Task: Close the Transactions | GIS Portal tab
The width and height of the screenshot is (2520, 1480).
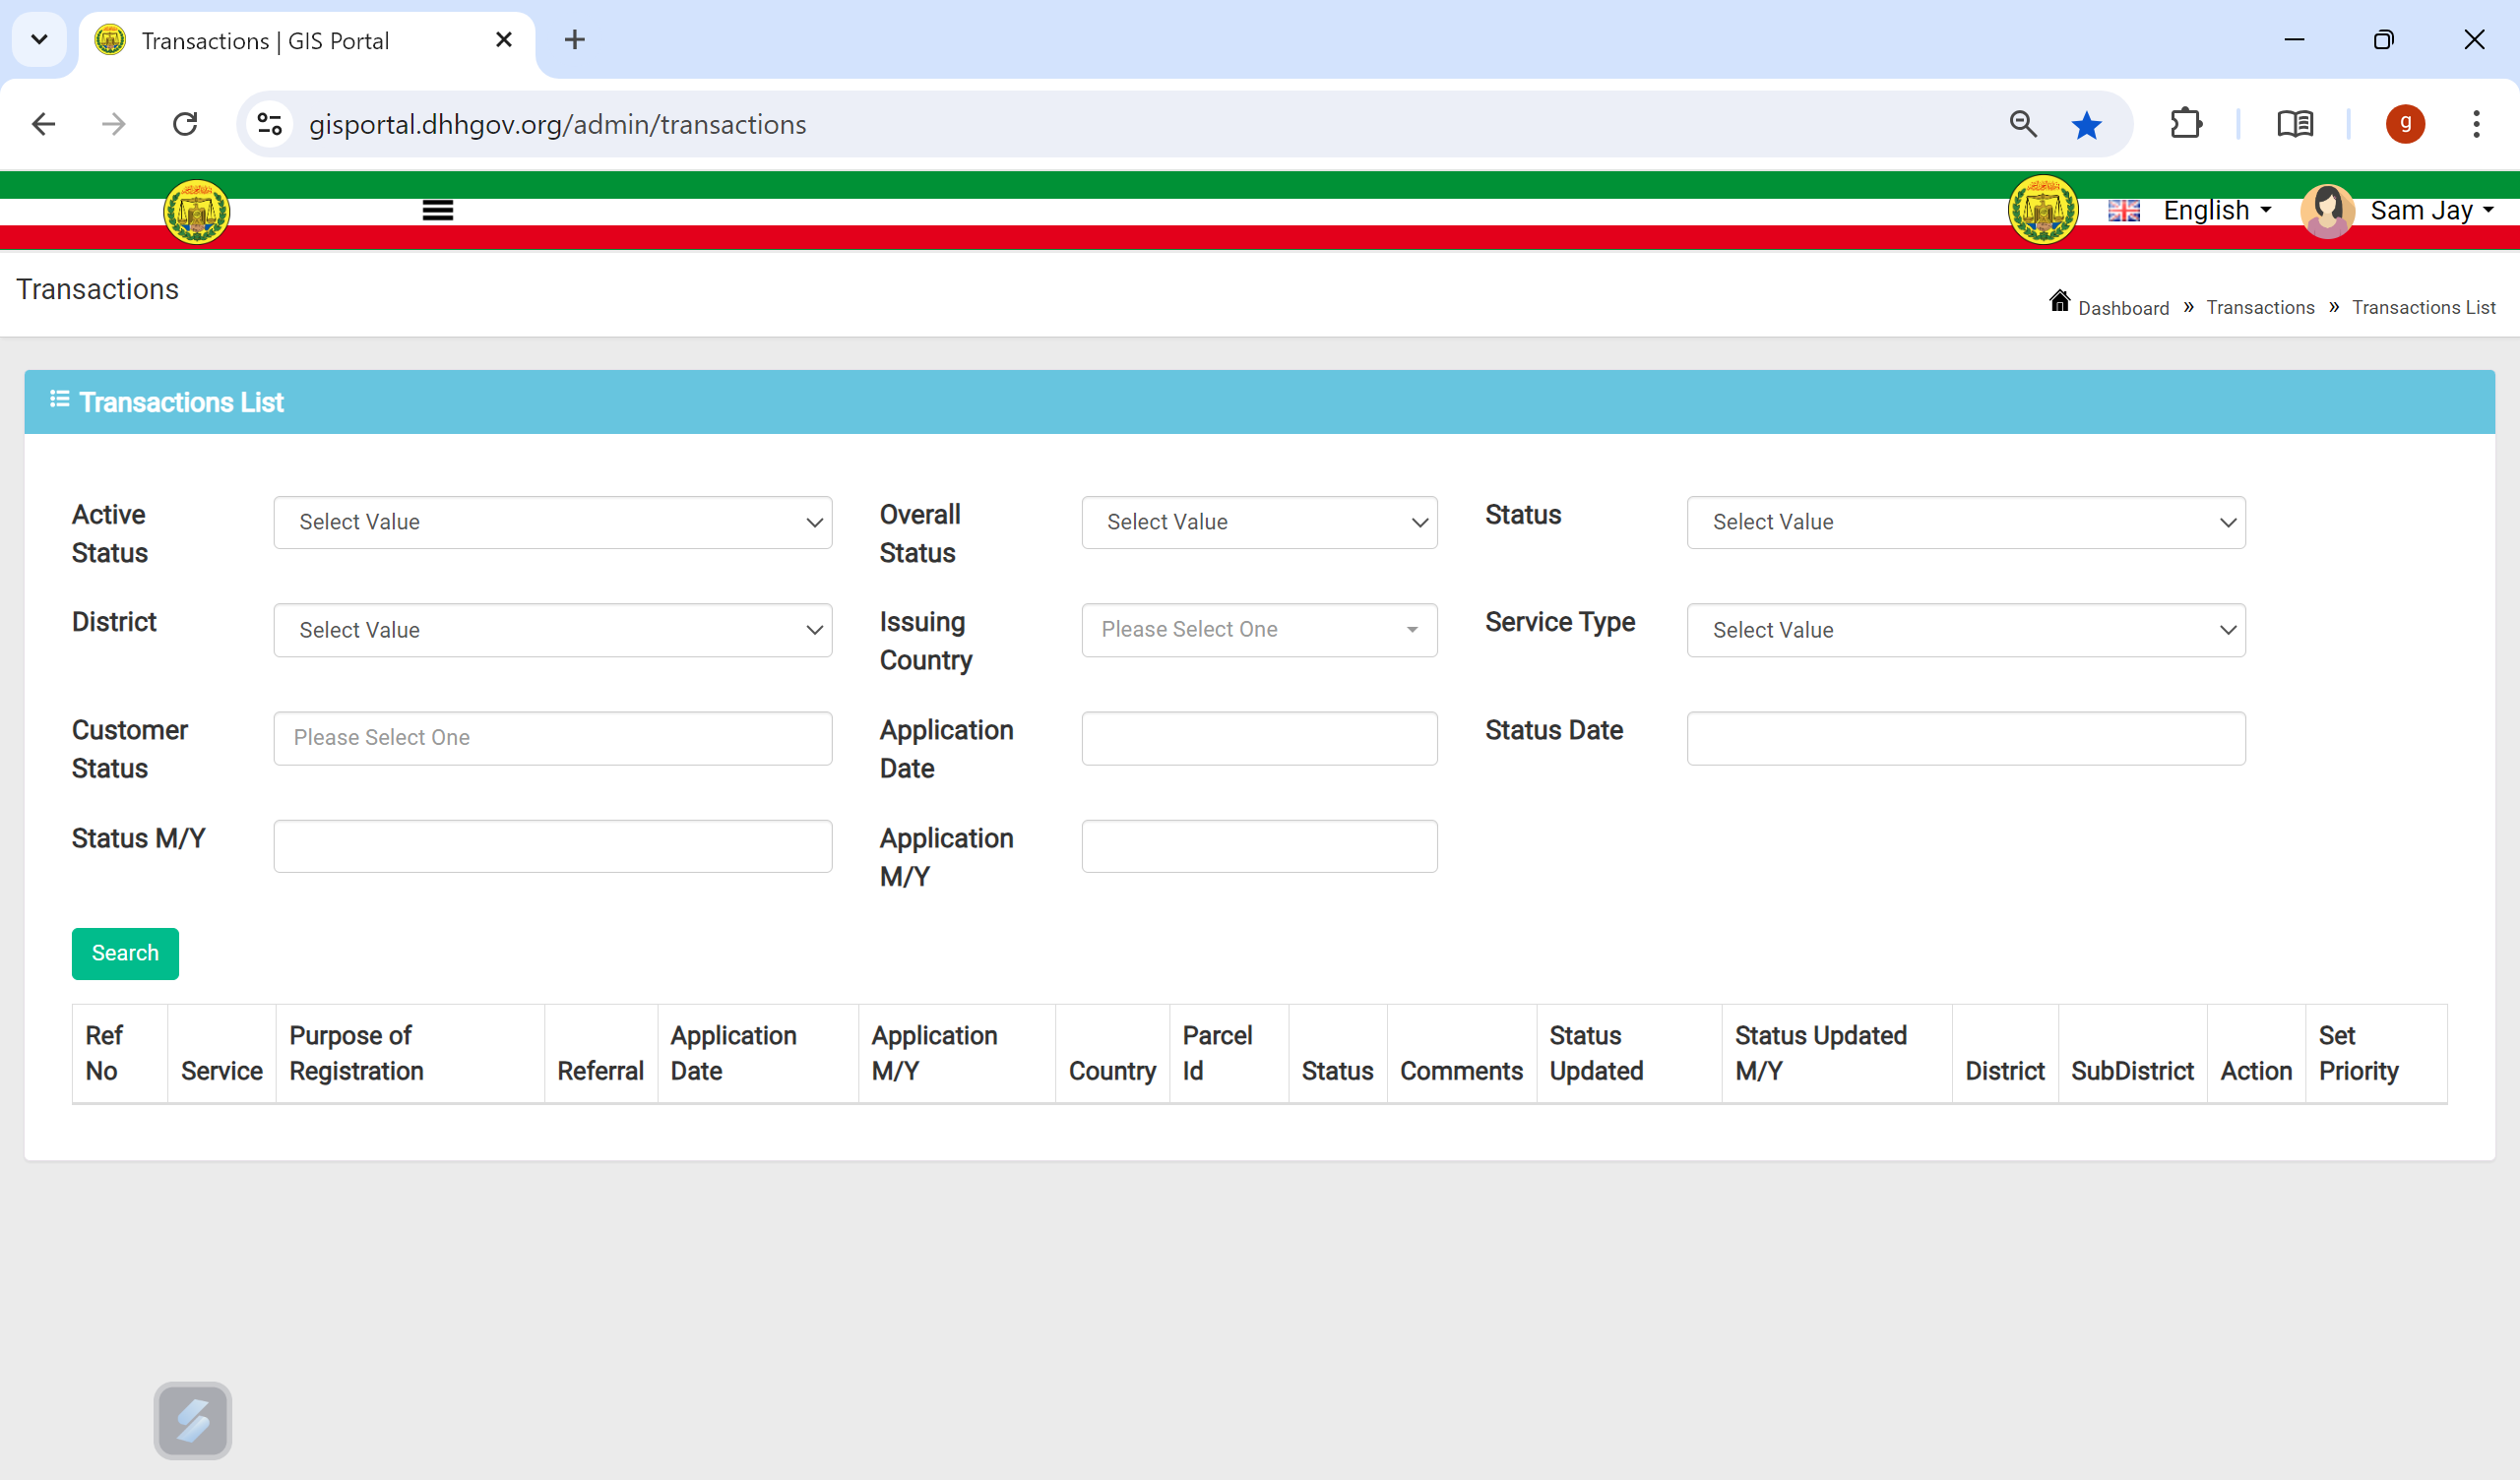Action: (x=504, y=40)
